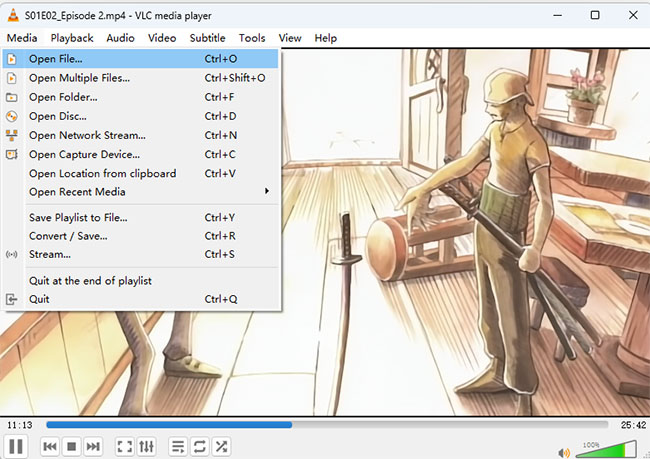
Task: Choose Save Playlist to File...
Action: pyautogui.click(x=141, y=217)
